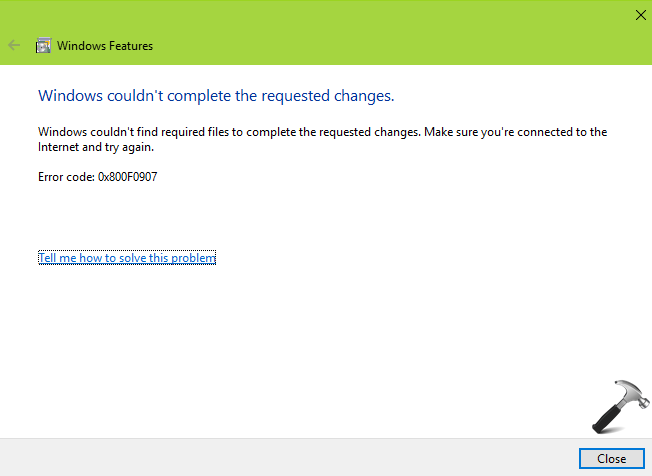Image resolution: width=652 pixels, height=476 pixels.
Task: Click the gray footer bar beside Close
Action: [x=287, y=457]
